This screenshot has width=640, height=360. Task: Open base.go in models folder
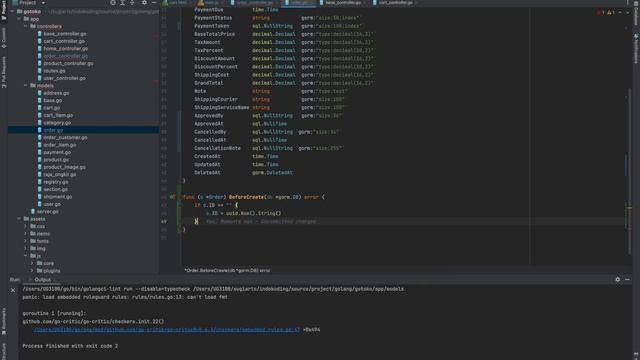tap(53, 100)
